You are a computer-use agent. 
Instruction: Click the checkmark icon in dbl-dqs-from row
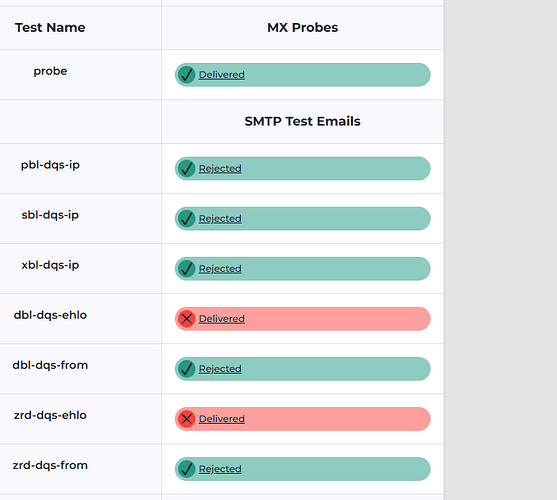tap(186, 369)
